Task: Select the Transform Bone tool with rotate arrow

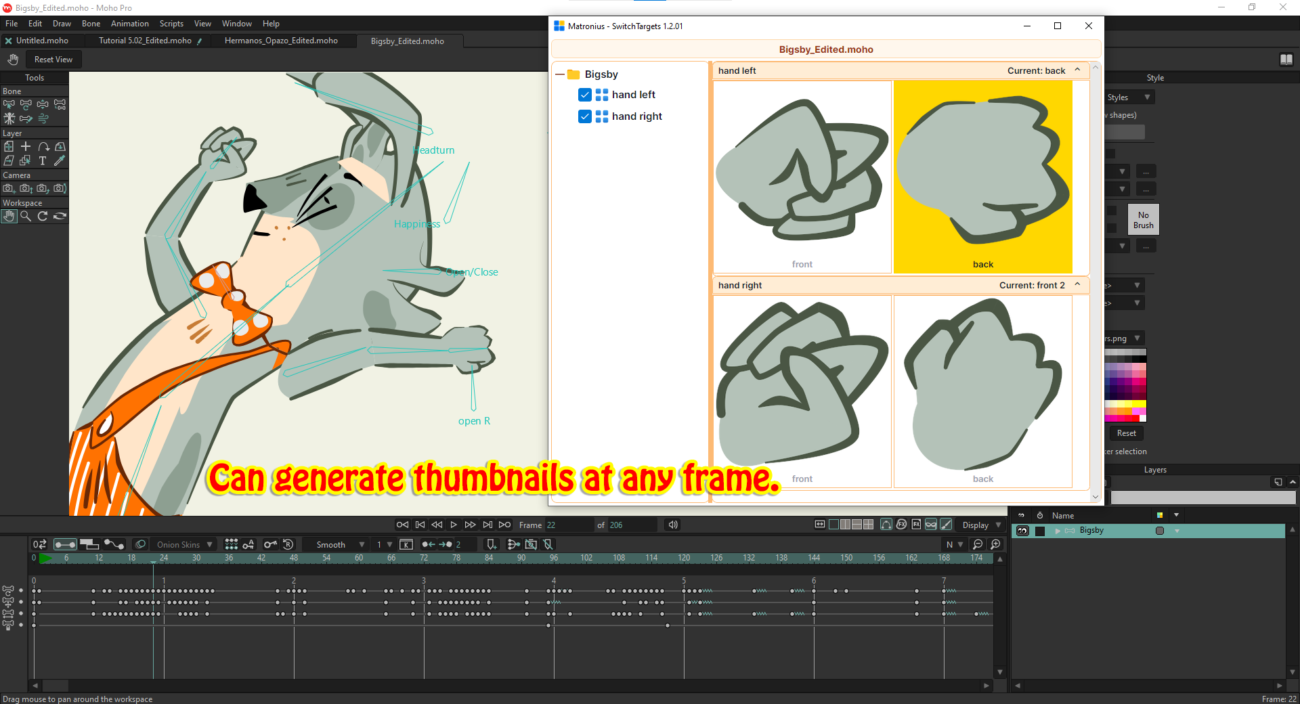Action: pos(26,104)
